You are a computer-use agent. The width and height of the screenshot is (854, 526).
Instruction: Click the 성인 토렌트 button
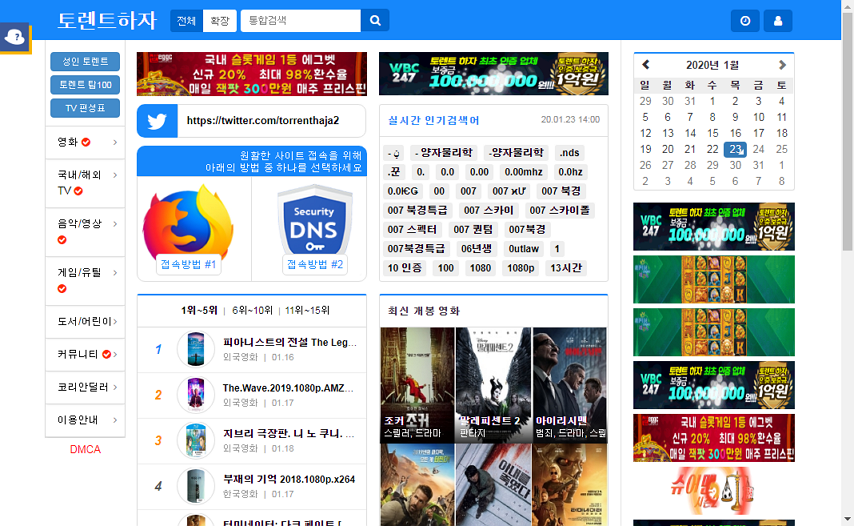click(x=85, y=62)
